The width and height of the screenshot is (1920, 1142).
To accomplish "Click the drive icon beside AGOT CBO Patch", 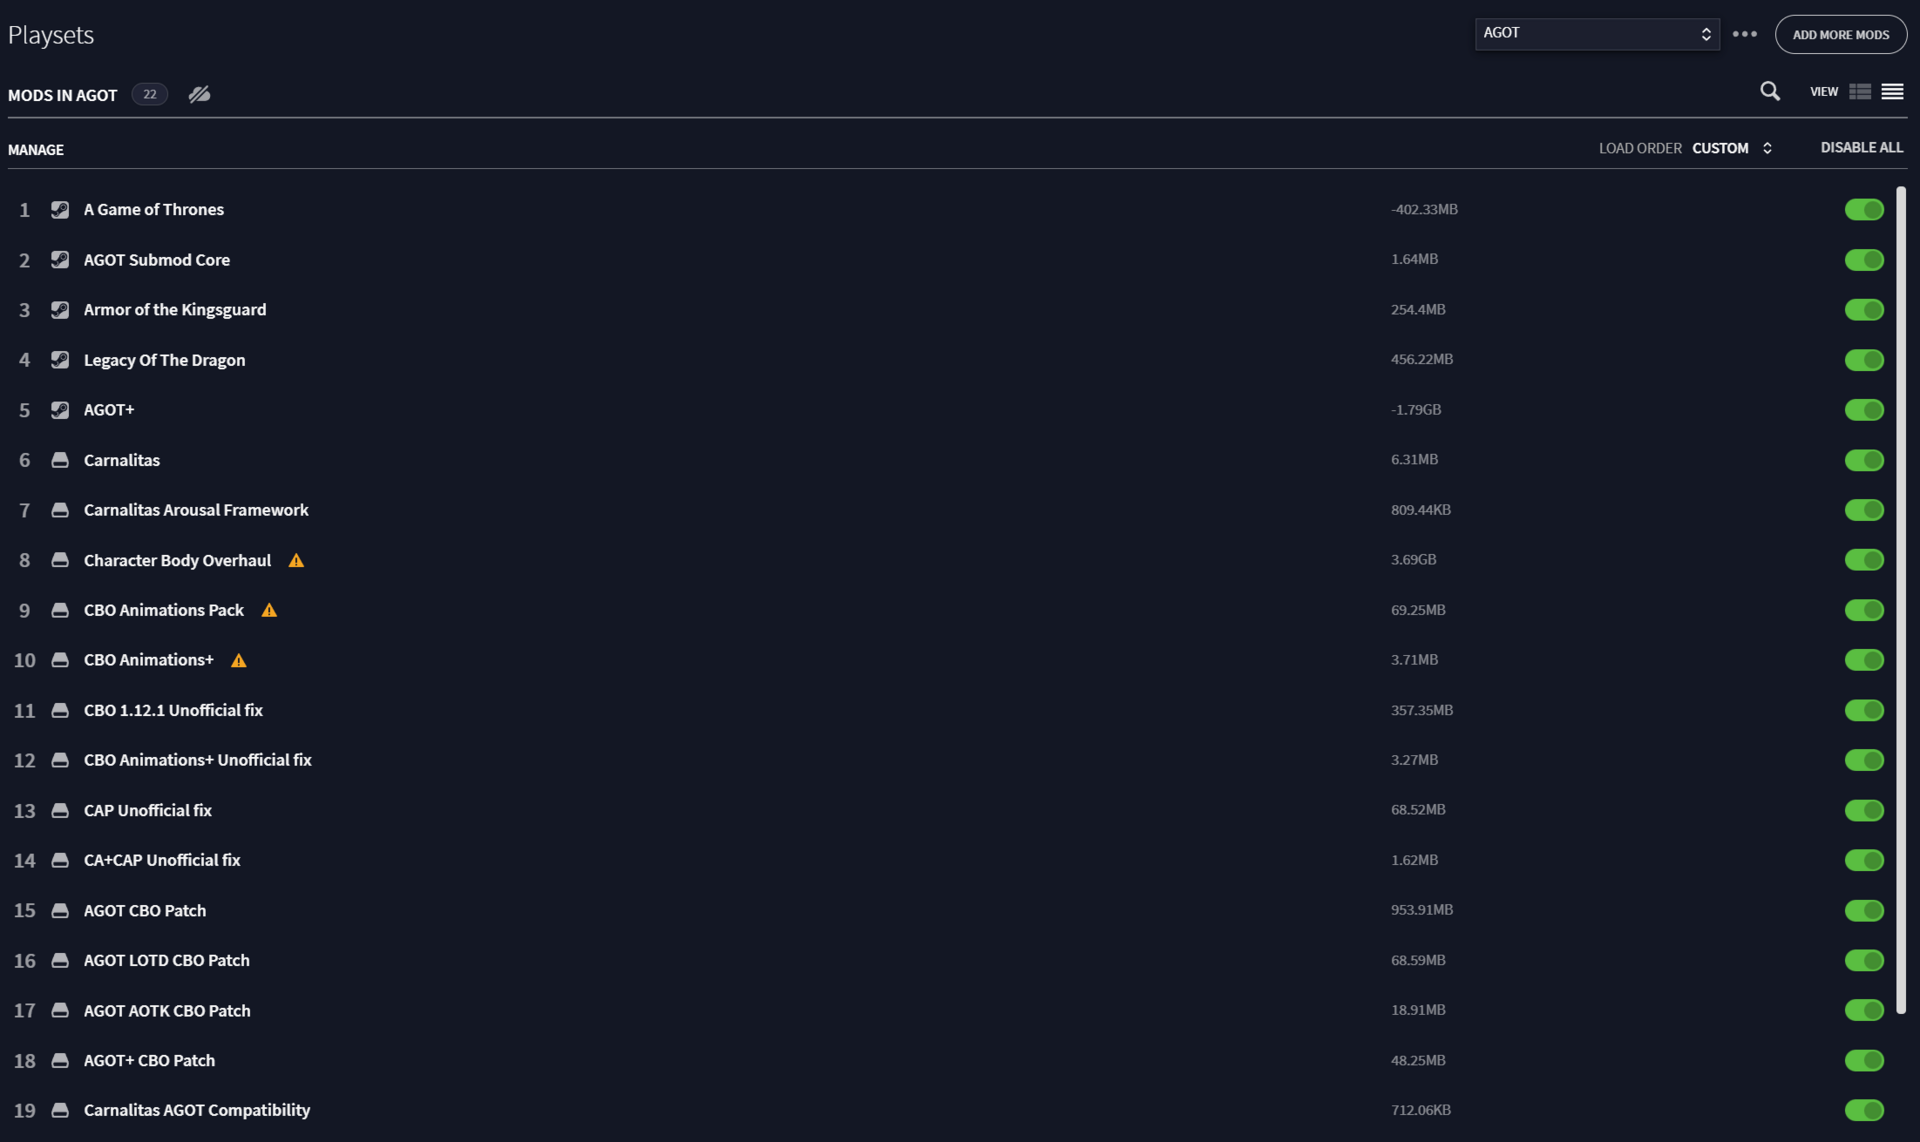I will (x=60, y=910).
